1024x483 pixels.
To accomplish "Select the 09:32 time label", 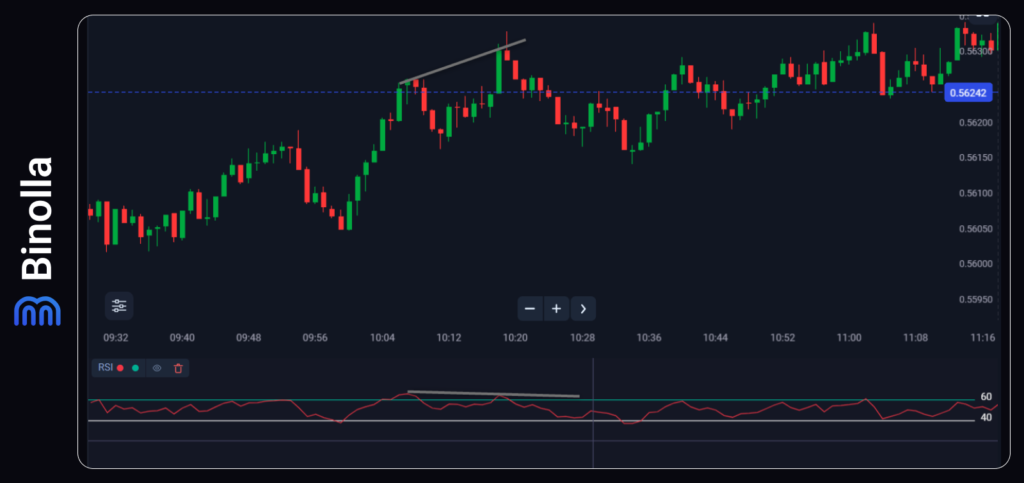I will [x=116, y=338].
